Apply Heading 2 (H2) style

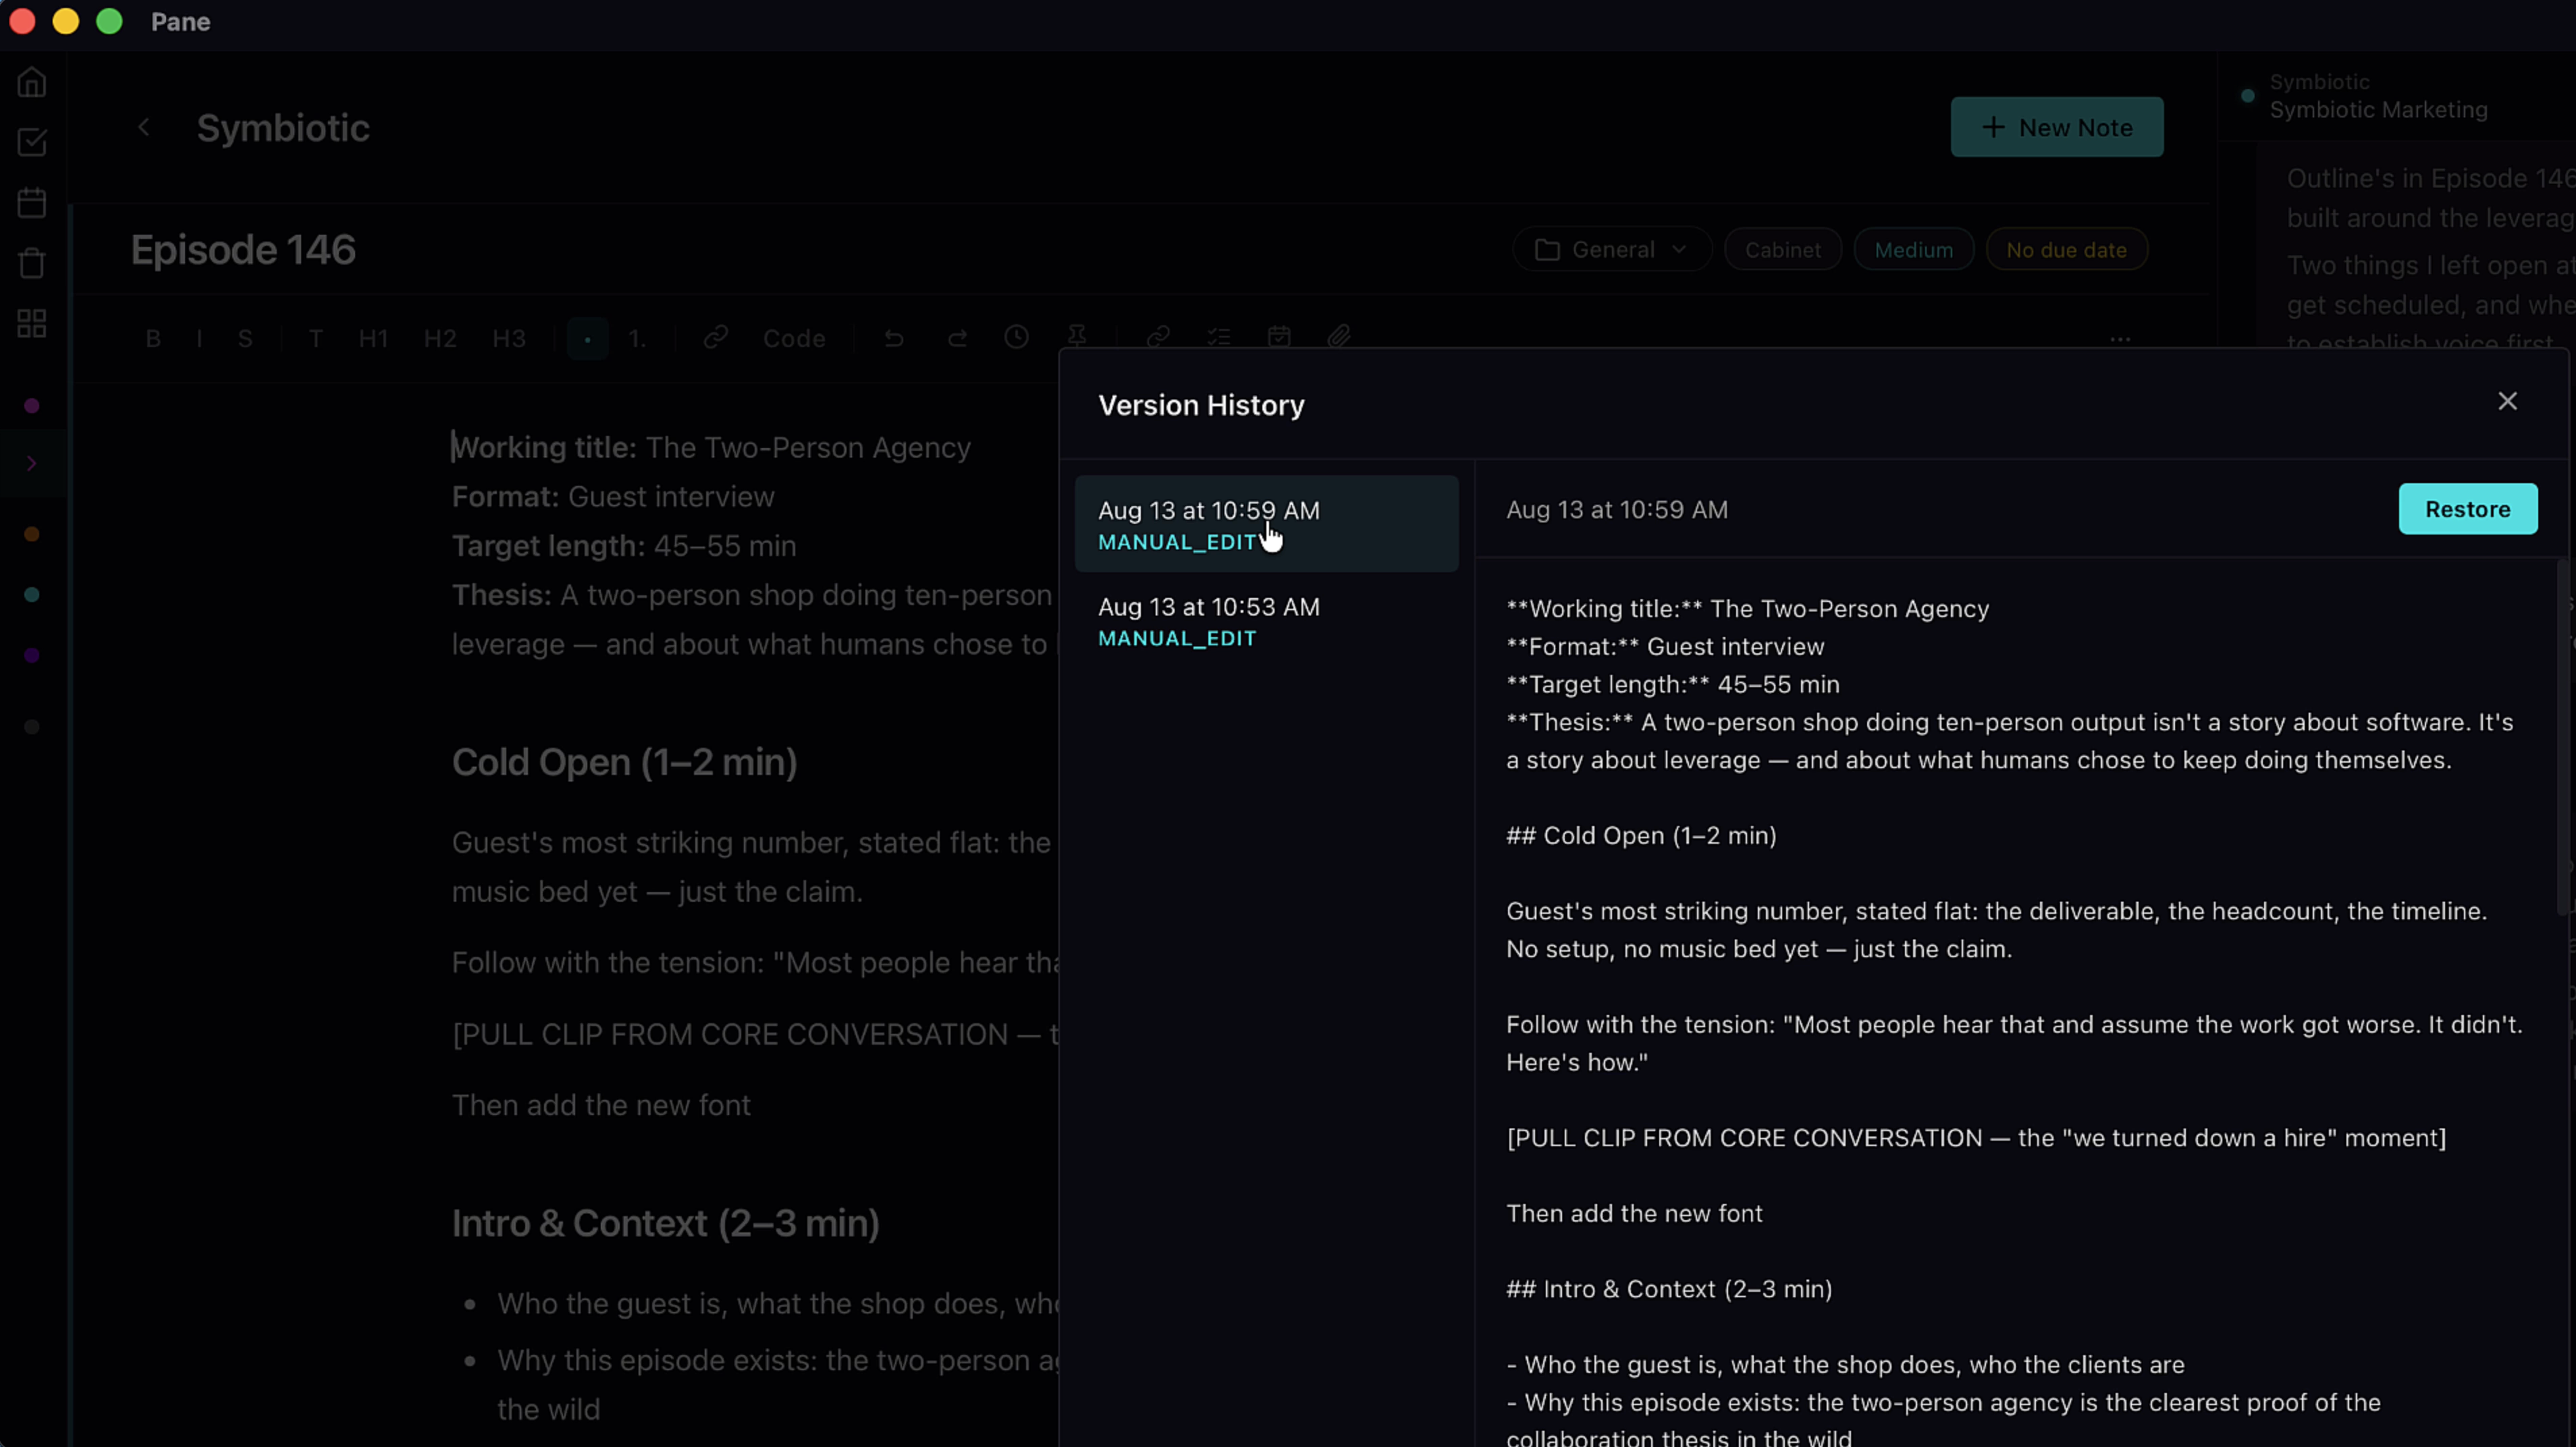tap(440, 338)
